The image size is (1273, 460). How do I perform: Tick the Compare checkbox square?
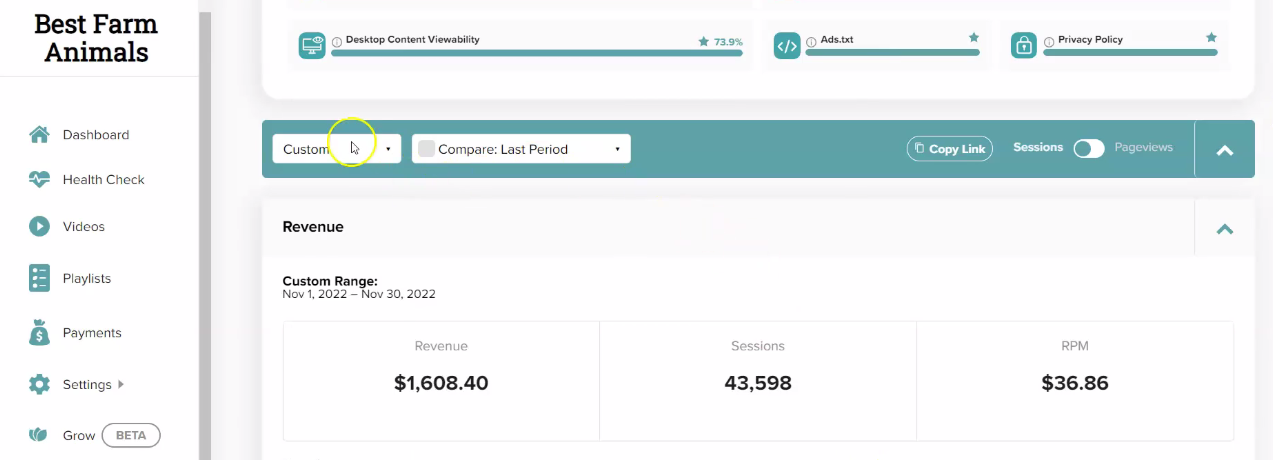coord(426,149)
